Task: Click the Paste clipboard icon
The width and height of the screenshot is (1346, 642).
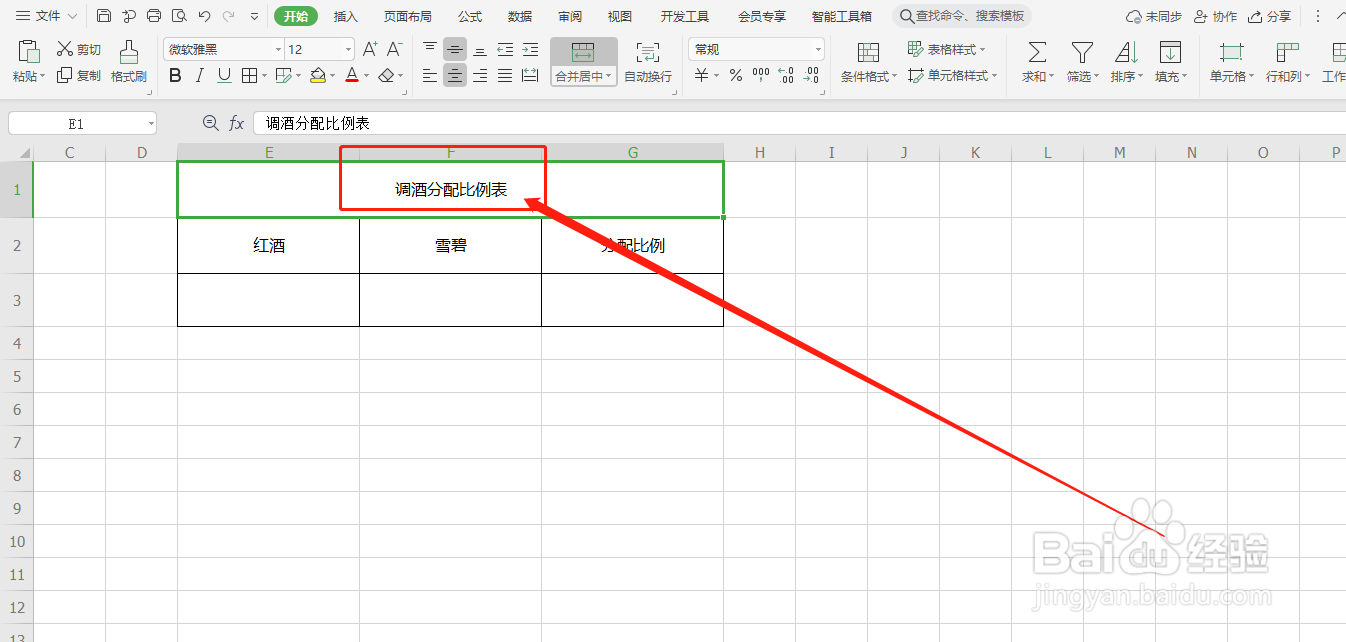Action: (29, 51)
